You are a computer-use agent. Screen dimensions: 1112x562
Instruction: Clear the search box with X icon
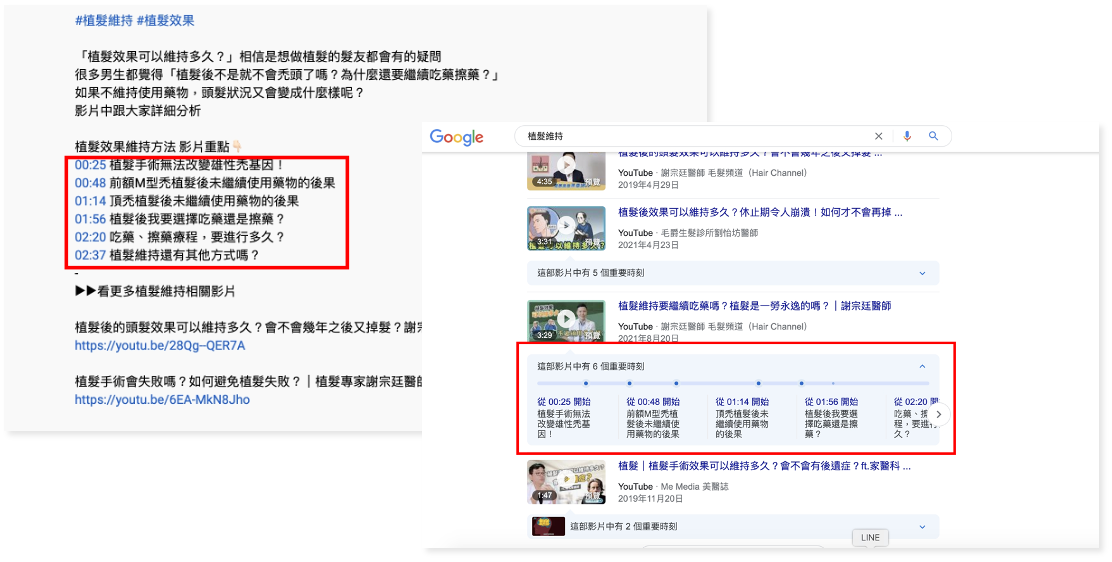pyautogui.click(x=879, y=136)
